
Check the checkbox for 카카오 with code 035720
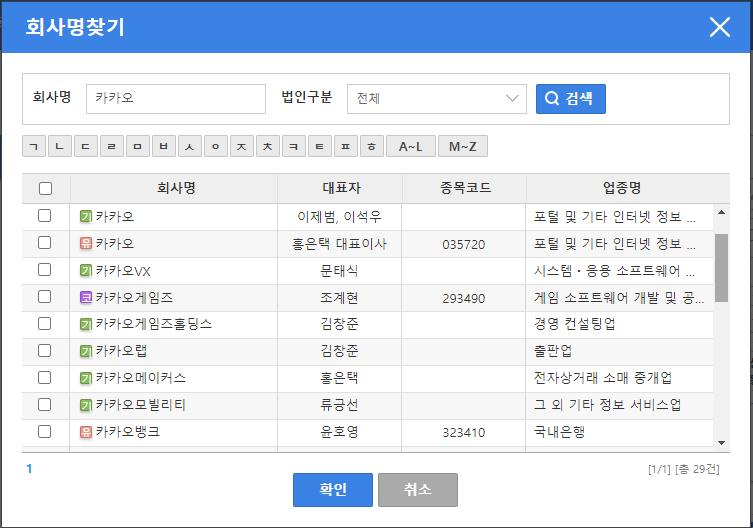click(44, 243)
